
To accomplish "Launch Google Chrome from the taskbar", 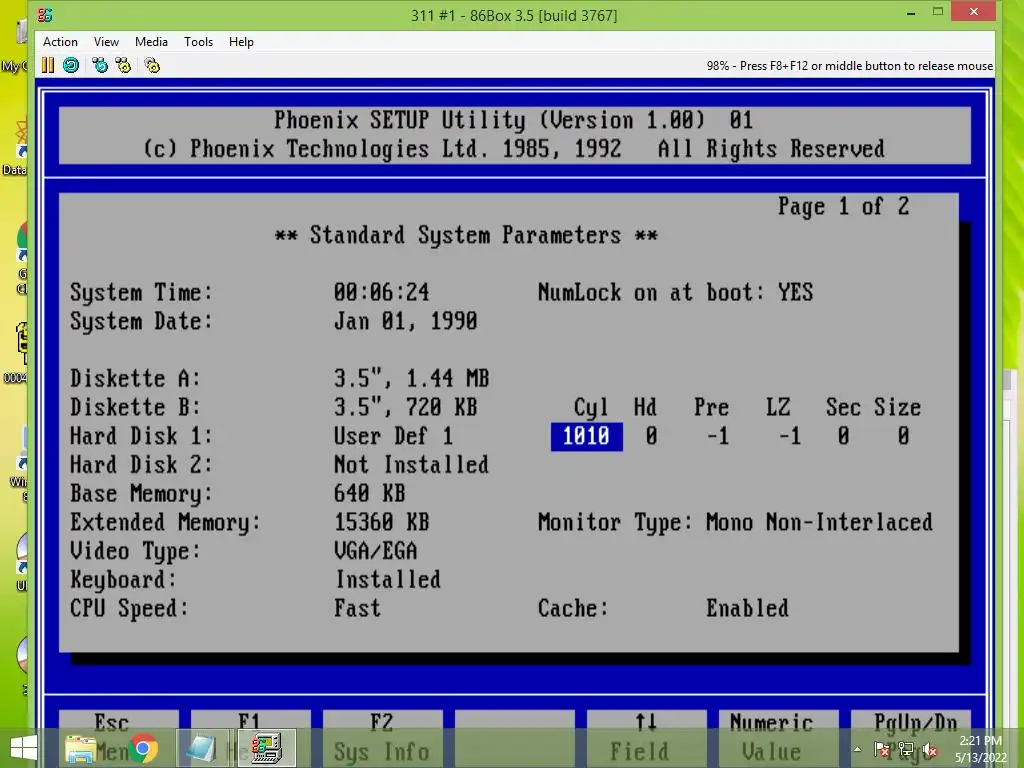I will [x=144, y=748].
